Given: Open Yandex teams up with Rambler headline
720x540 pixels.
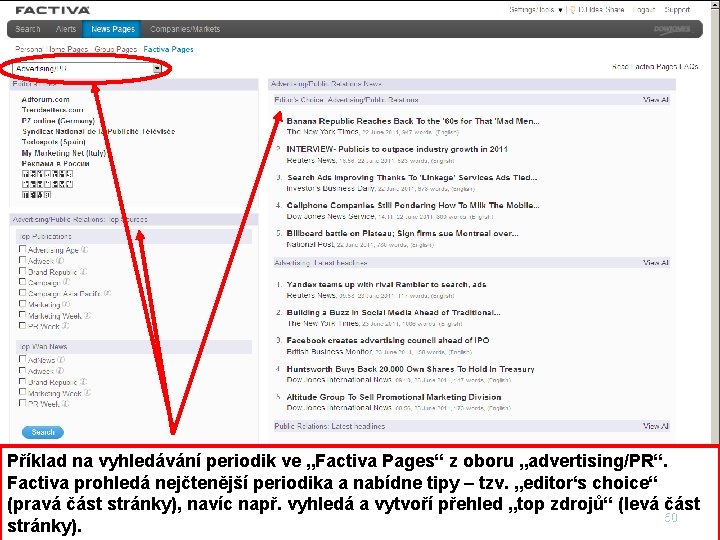Looking at the screenshot, I should [x=386, y=285].
